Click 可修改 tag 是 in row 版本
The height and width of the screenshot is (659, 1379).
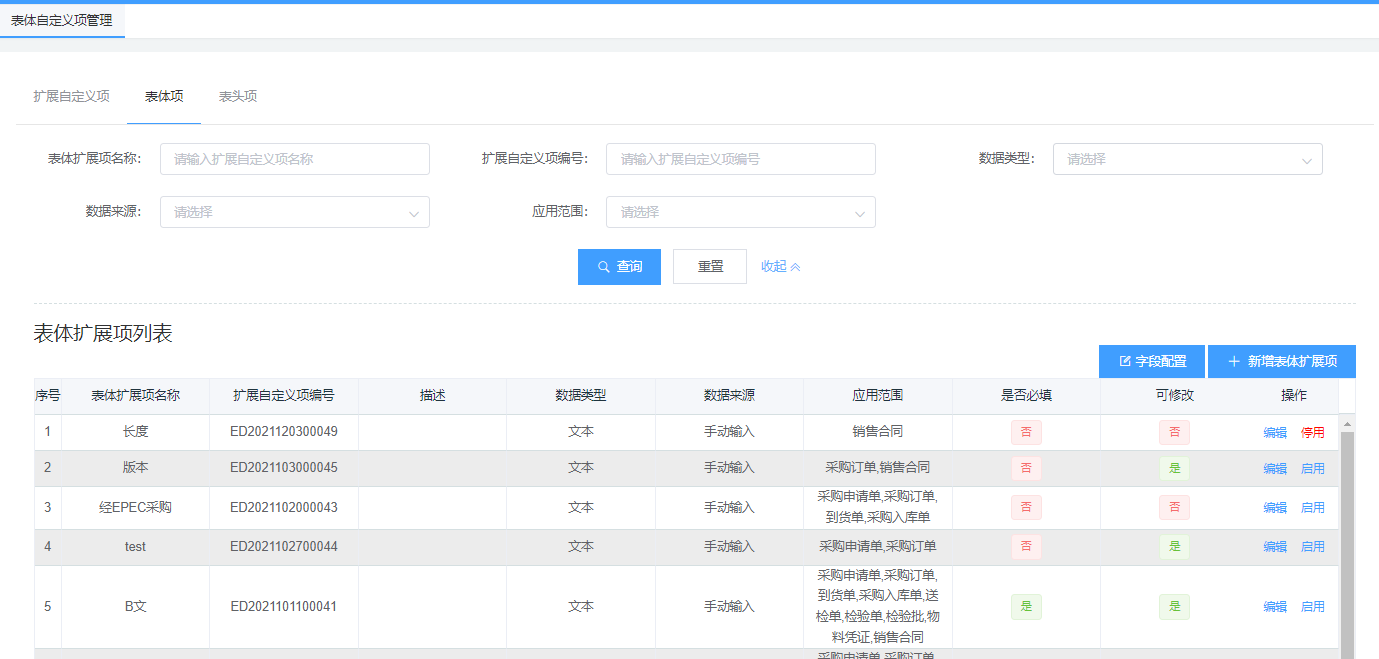(1174, 468)
